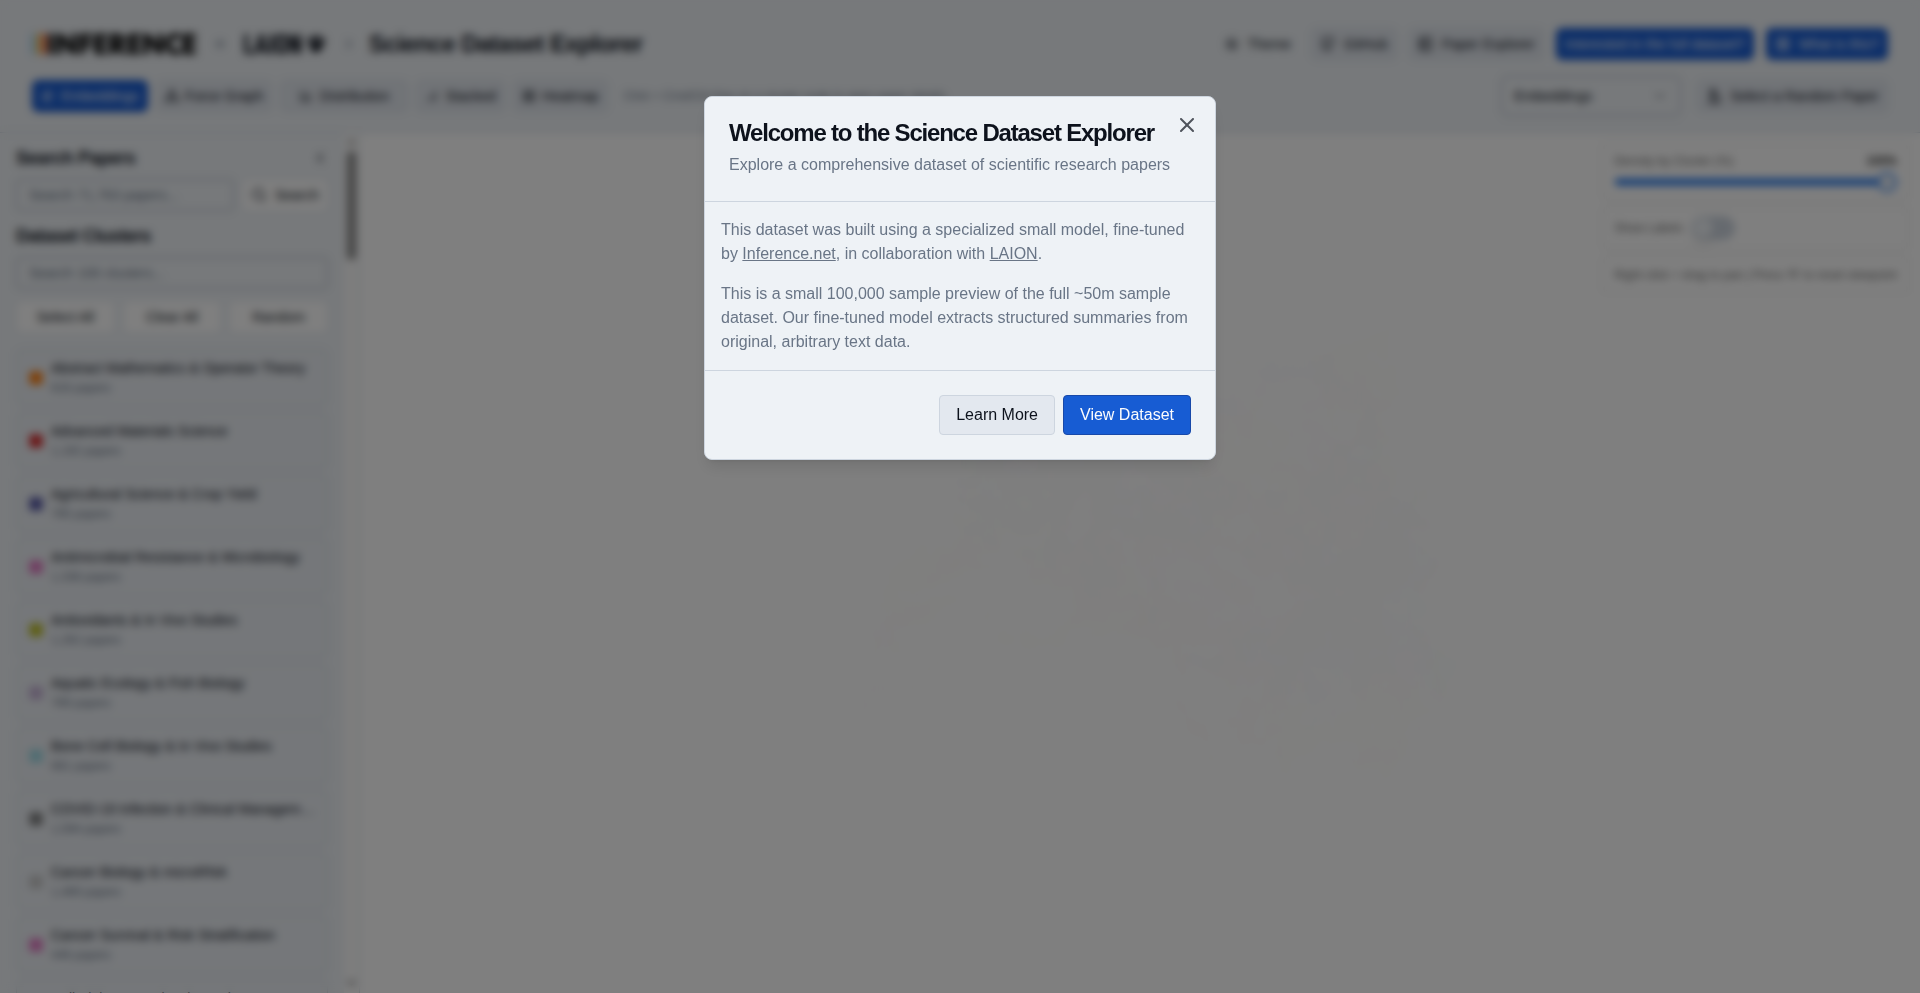
Task: Open the Inference.net link
Action: coord(788,254)
